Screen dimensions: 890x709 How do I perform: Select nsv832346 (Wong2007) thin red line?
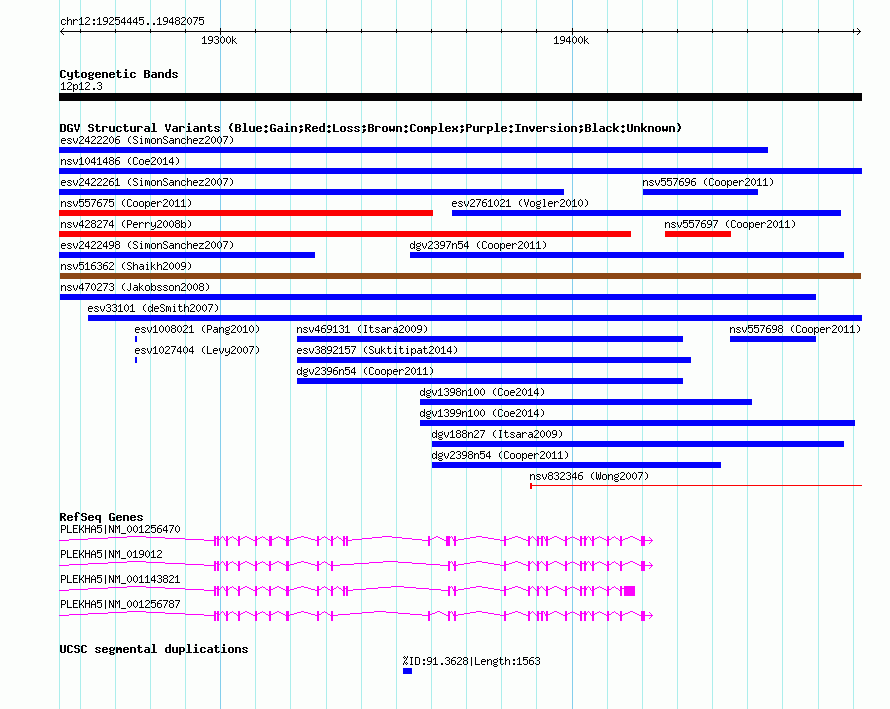(x=696, y=486)
